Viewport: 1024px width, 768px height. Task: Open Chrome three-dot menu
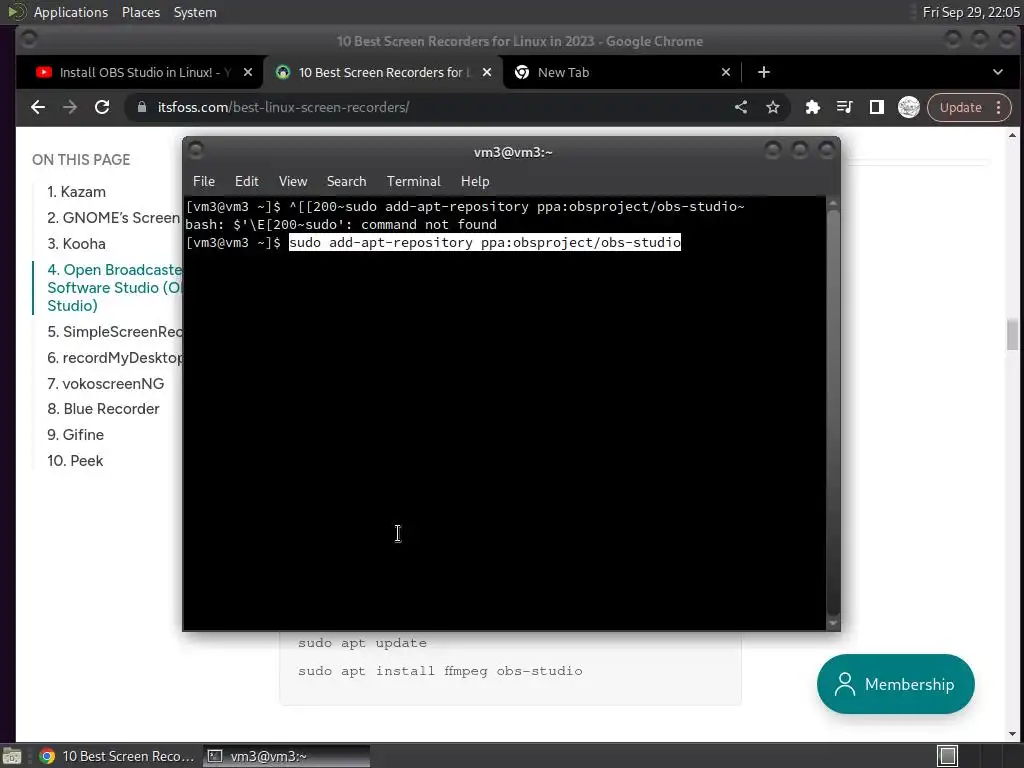coord(999,107)
